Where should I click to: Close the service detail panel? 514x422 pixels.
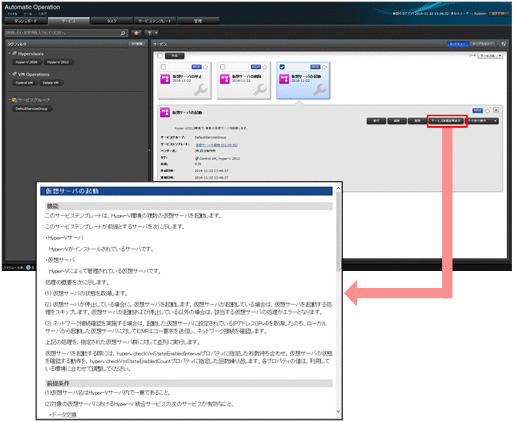tap(496, 110)
